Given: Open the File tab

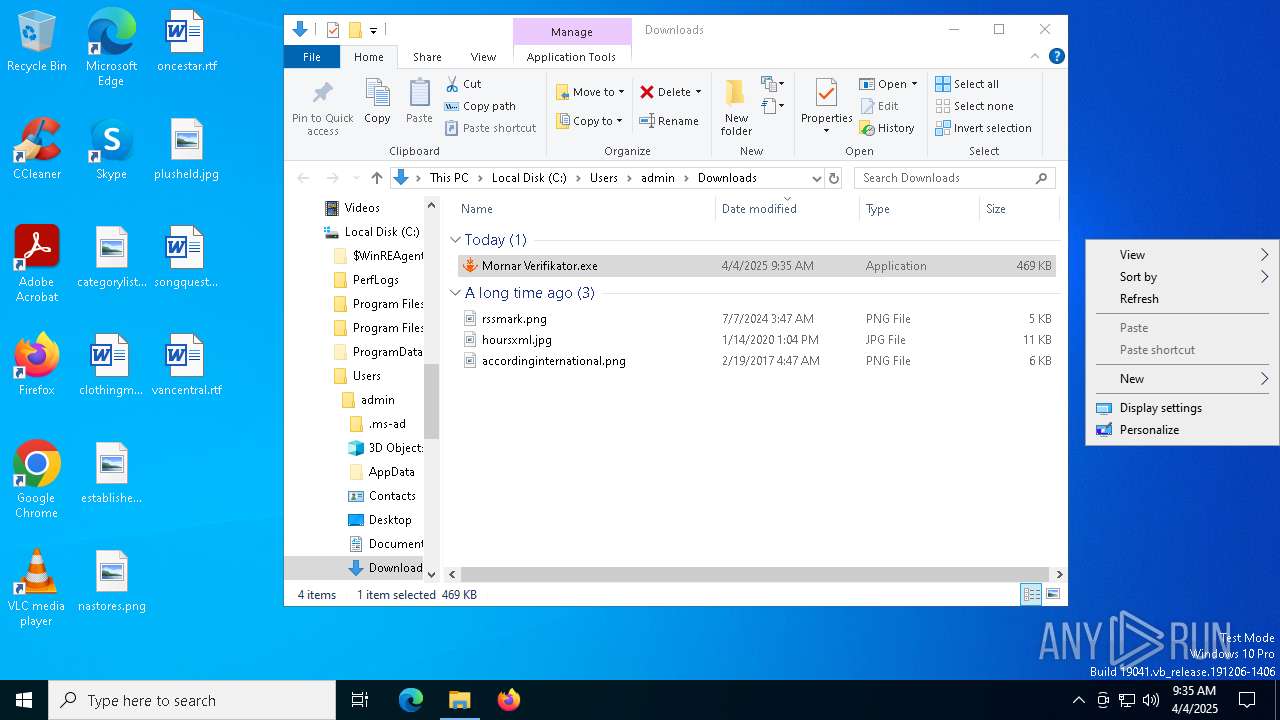Looking at the screenshot, I should point(312,57).
